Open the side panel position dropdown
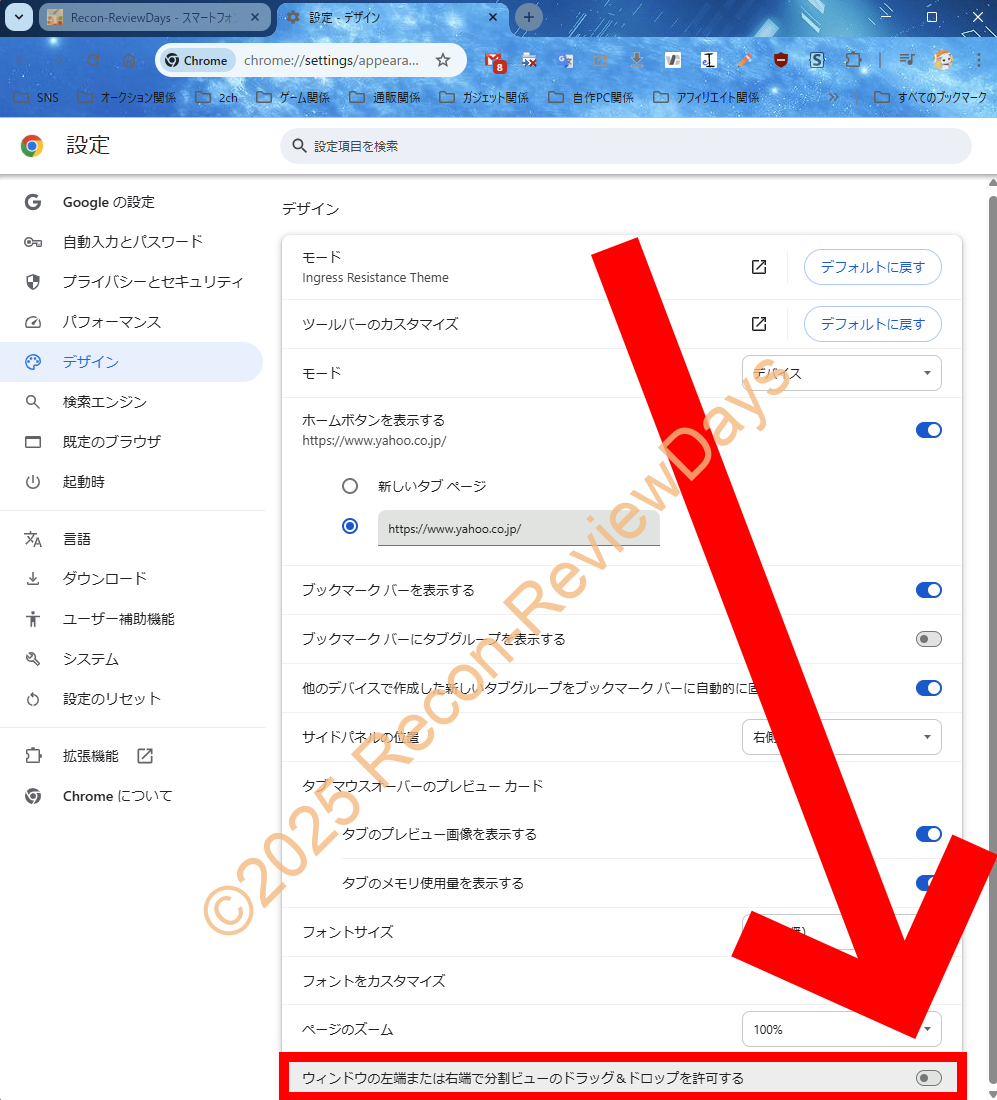Image resolution: width=997 pixels, height=1100 pixels. coord(841,737)
